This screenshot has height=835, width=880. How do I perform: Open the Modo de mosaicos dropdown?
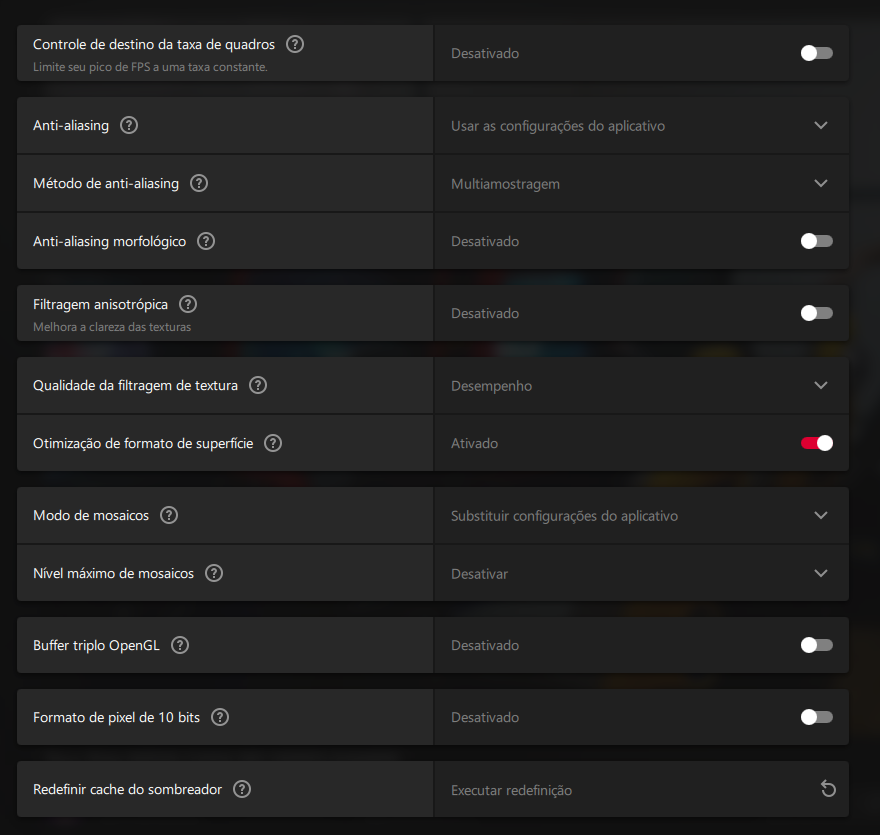pos(641,515)
